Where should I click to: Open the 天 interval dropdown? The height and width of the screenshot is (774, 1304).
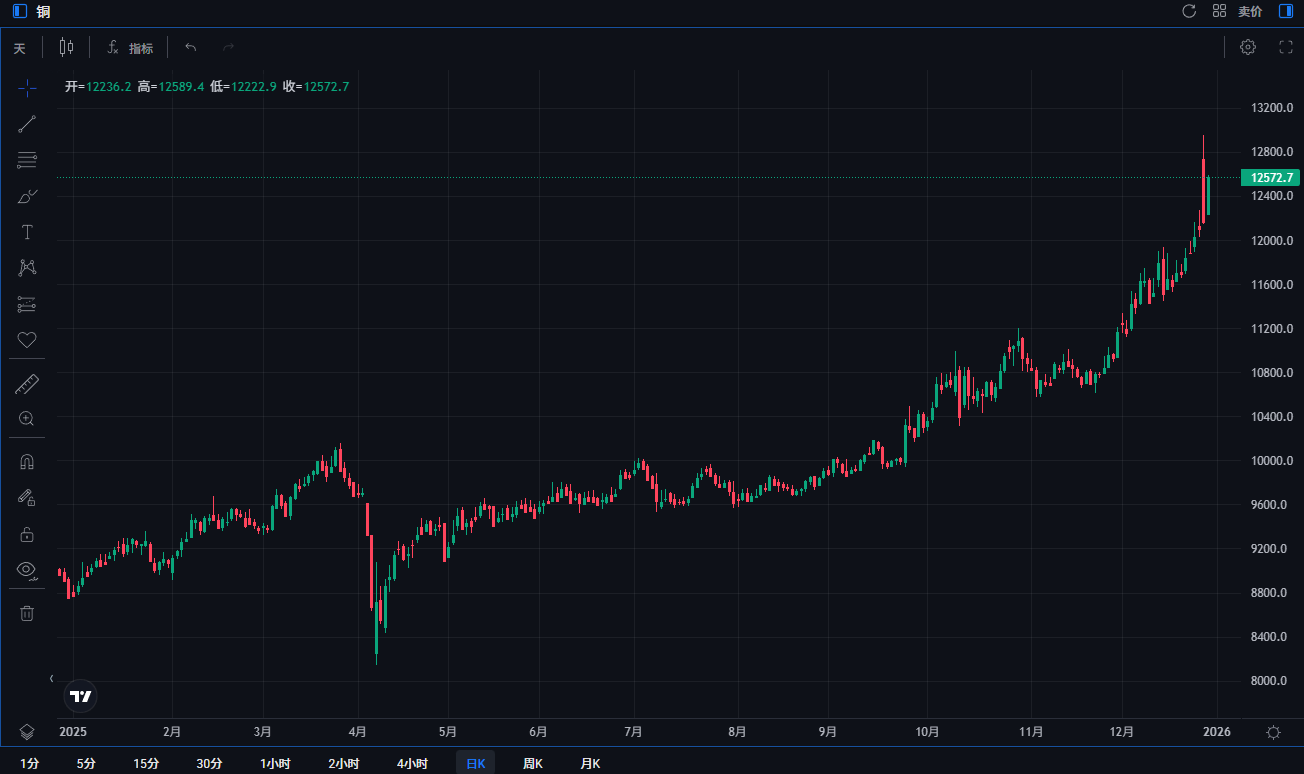tap(19, 48)
